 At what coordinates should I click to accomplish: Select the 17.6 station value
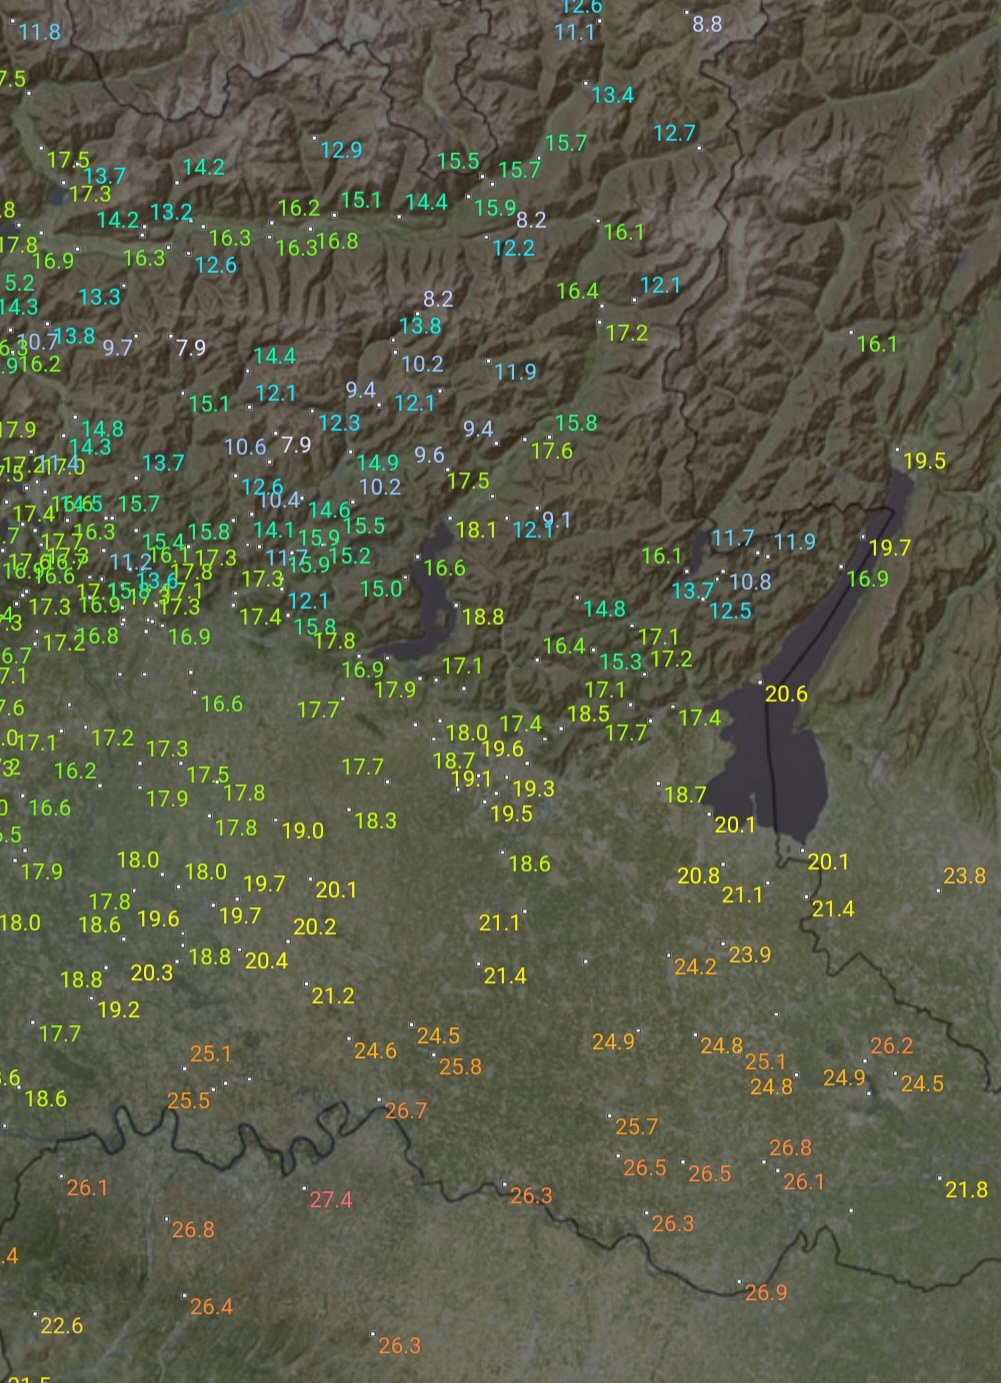[x=552, y=451]
